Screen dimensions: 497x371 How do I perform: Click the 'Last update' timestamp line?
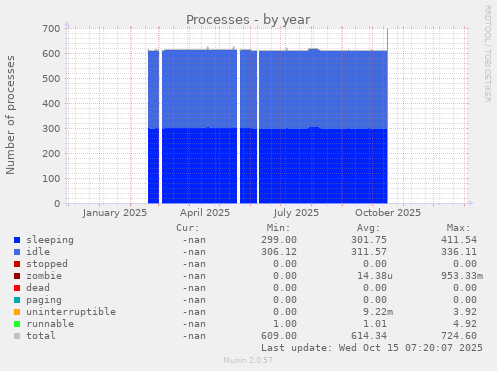[x=372, y=348]
